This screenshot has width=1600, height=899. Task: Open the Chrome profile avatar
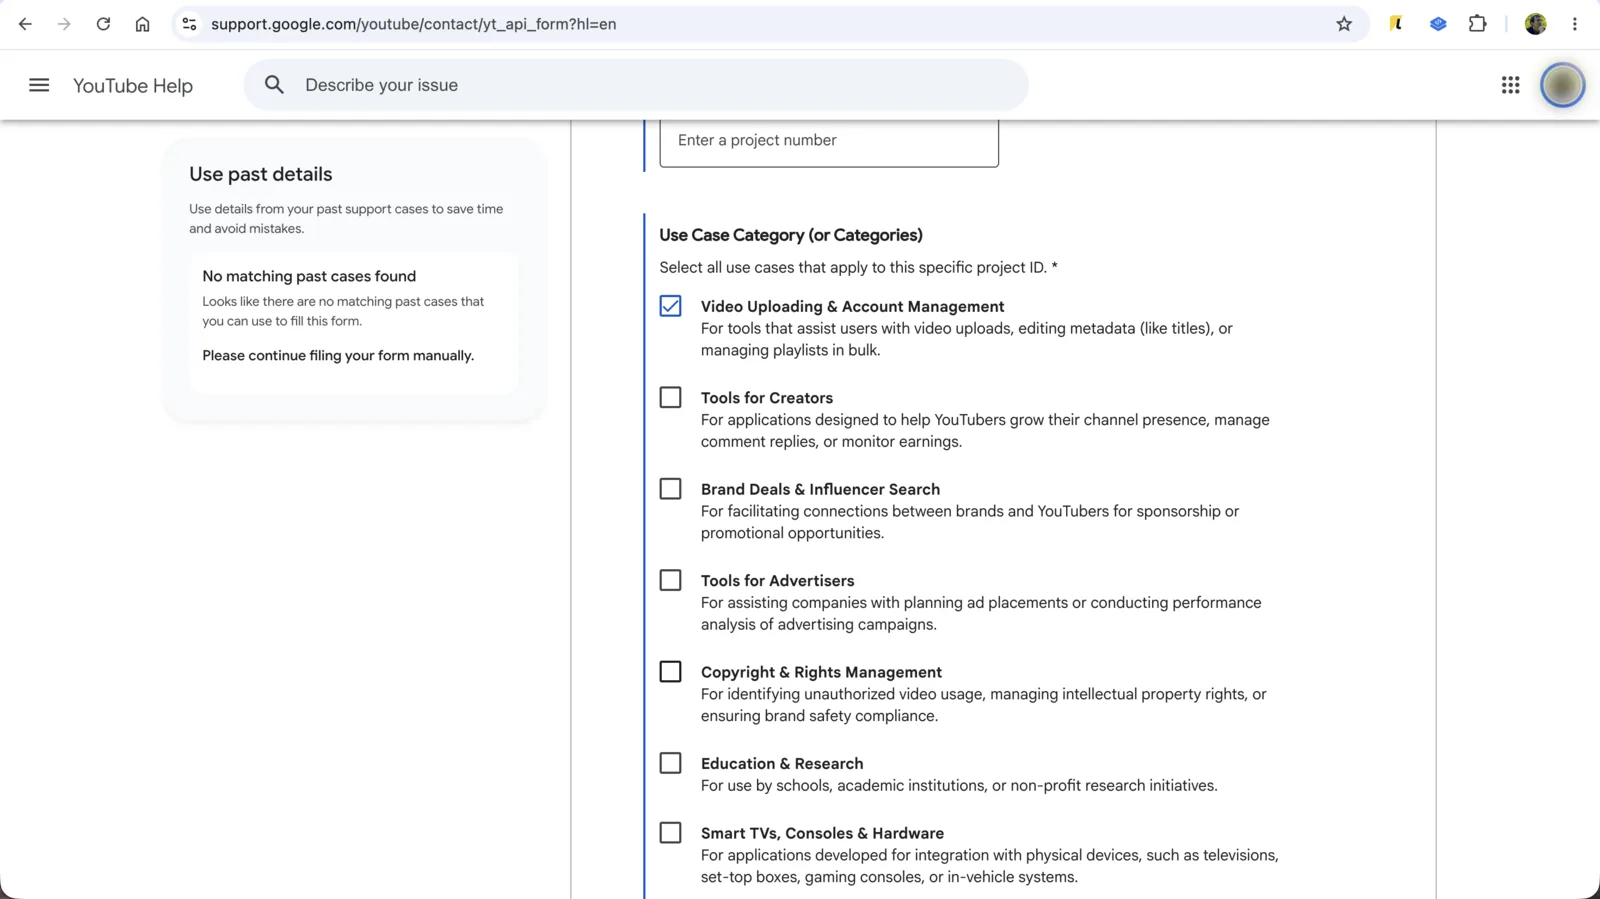[1536, 24]
